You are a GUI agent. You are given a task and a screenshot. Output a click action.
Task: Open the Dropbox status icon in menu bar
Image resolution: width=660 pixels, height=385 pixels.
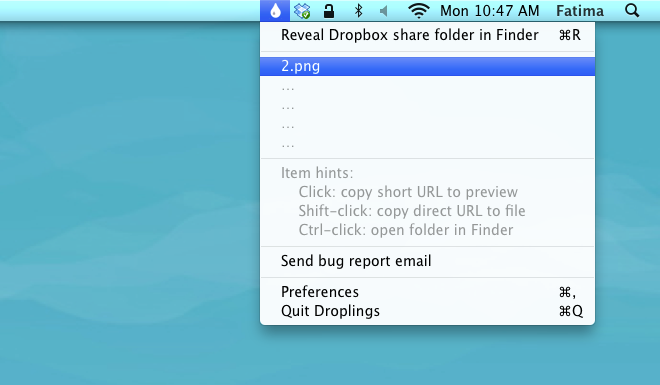[302, 11]
